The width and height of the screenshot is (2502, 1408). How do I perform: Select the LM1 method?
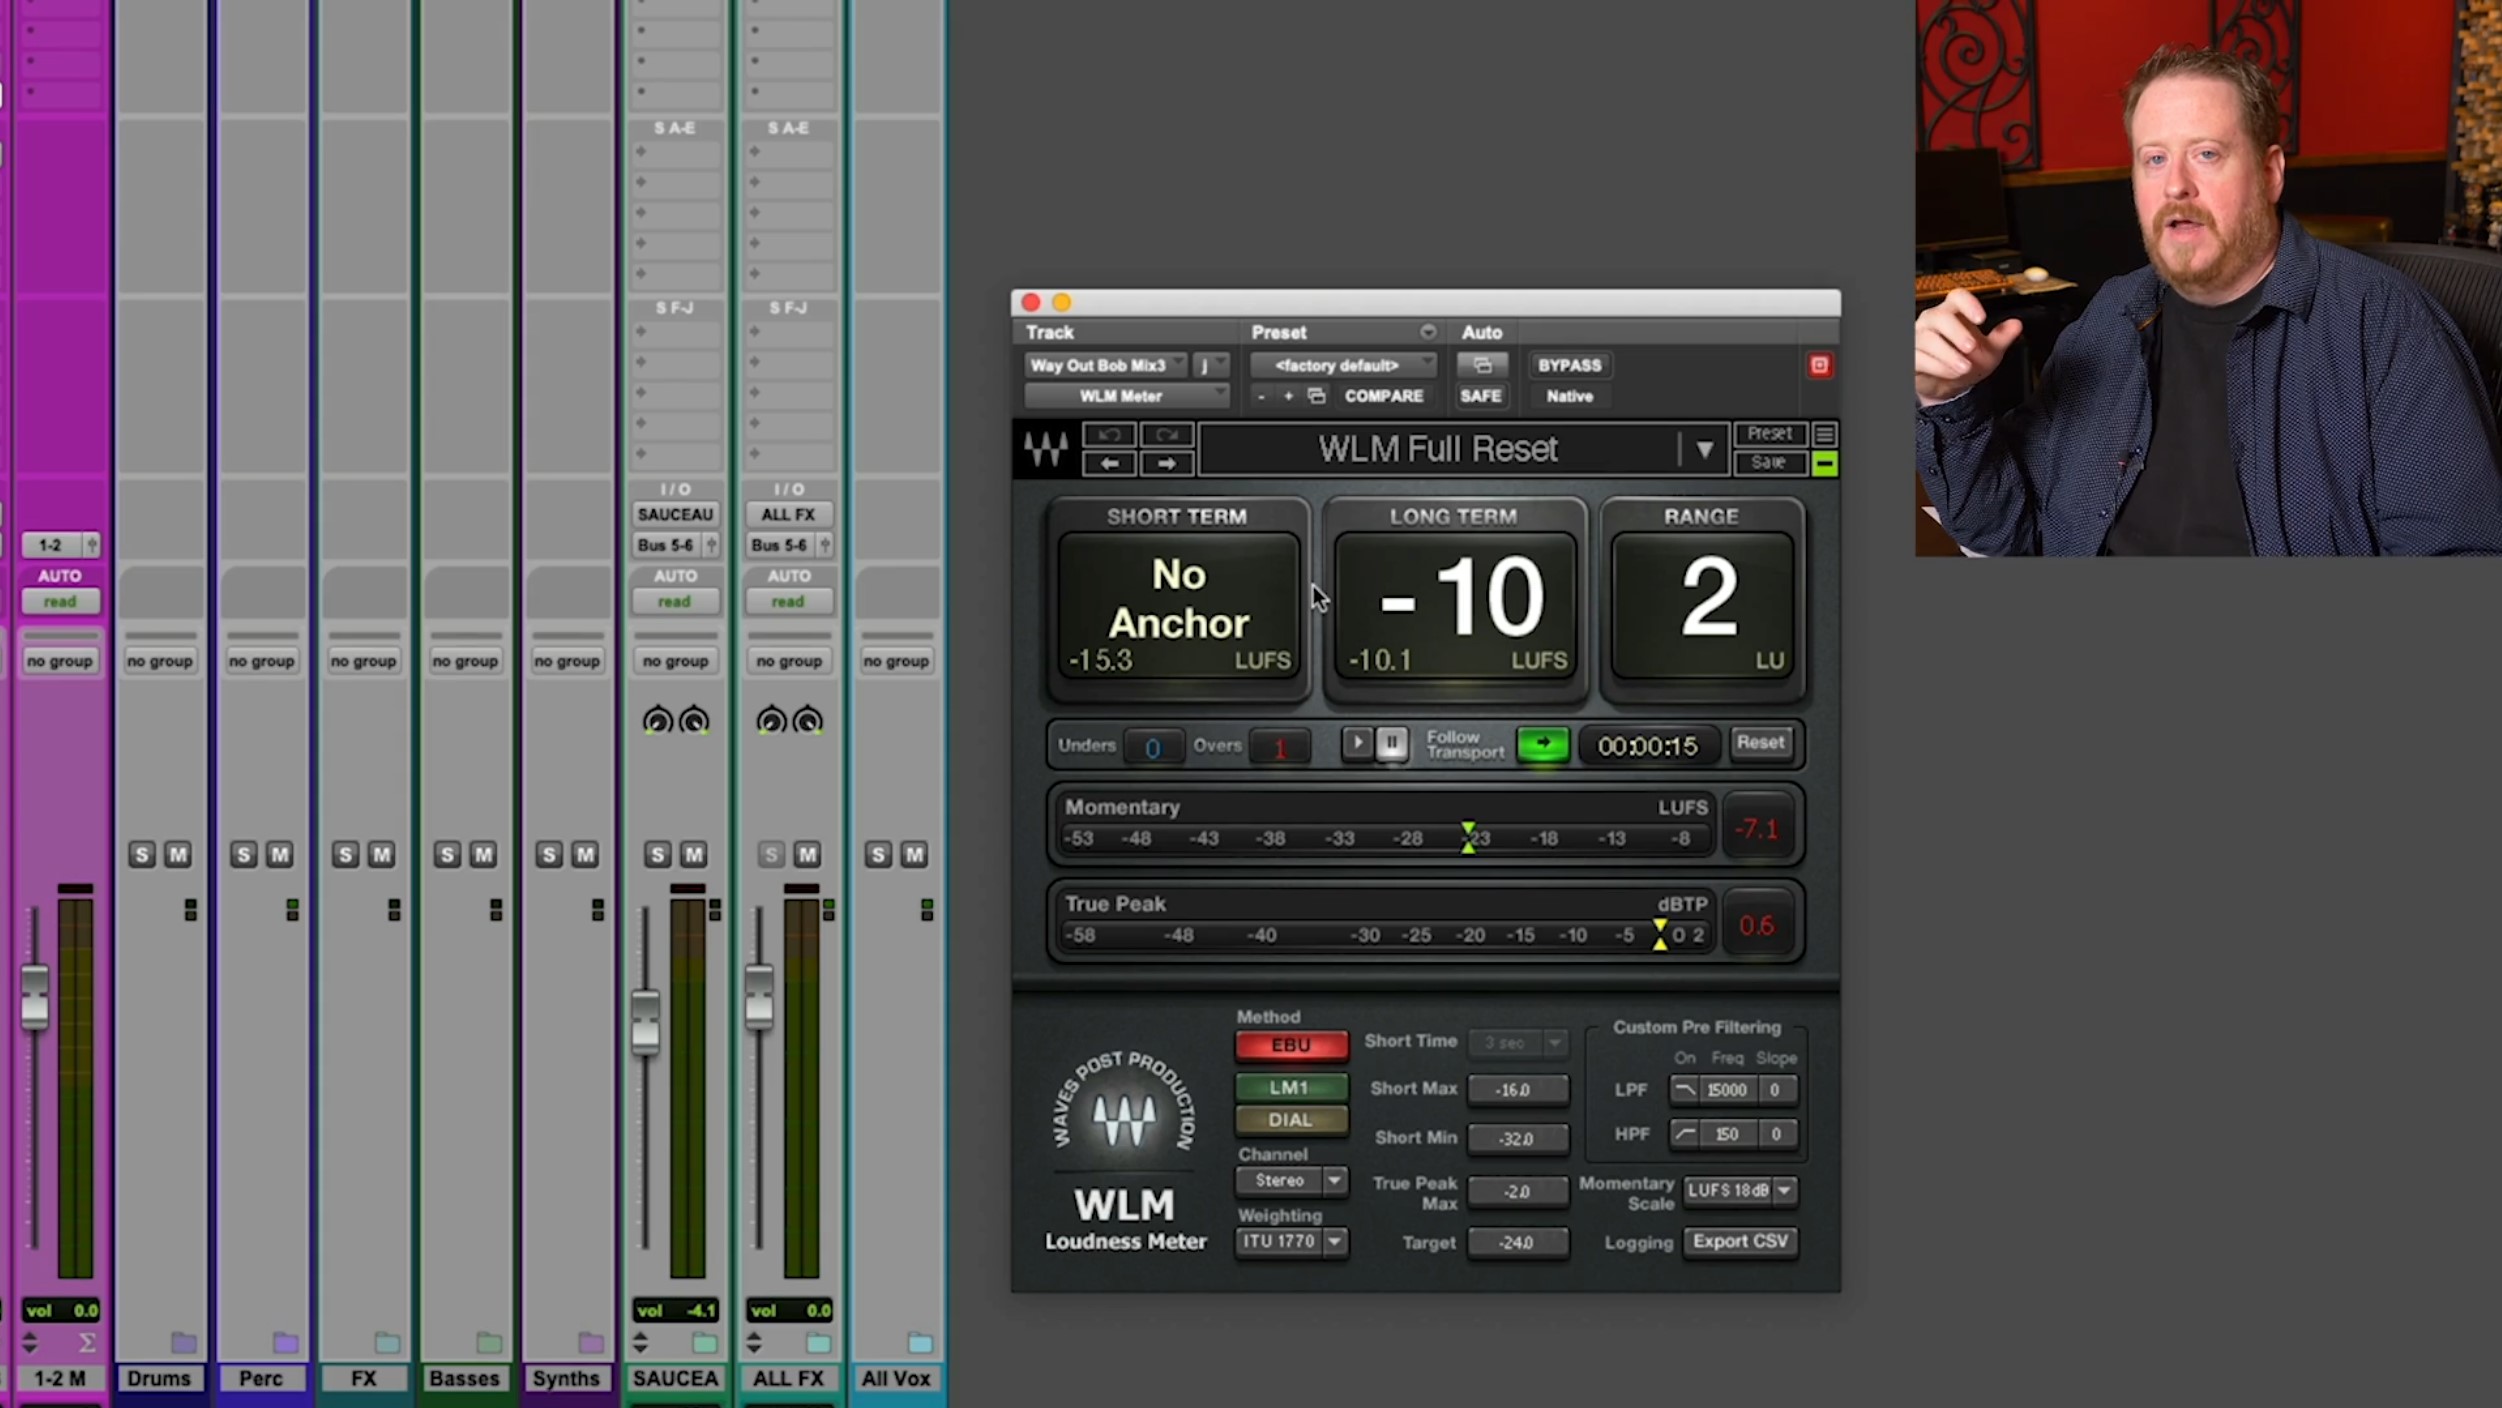(1291, 1087)
